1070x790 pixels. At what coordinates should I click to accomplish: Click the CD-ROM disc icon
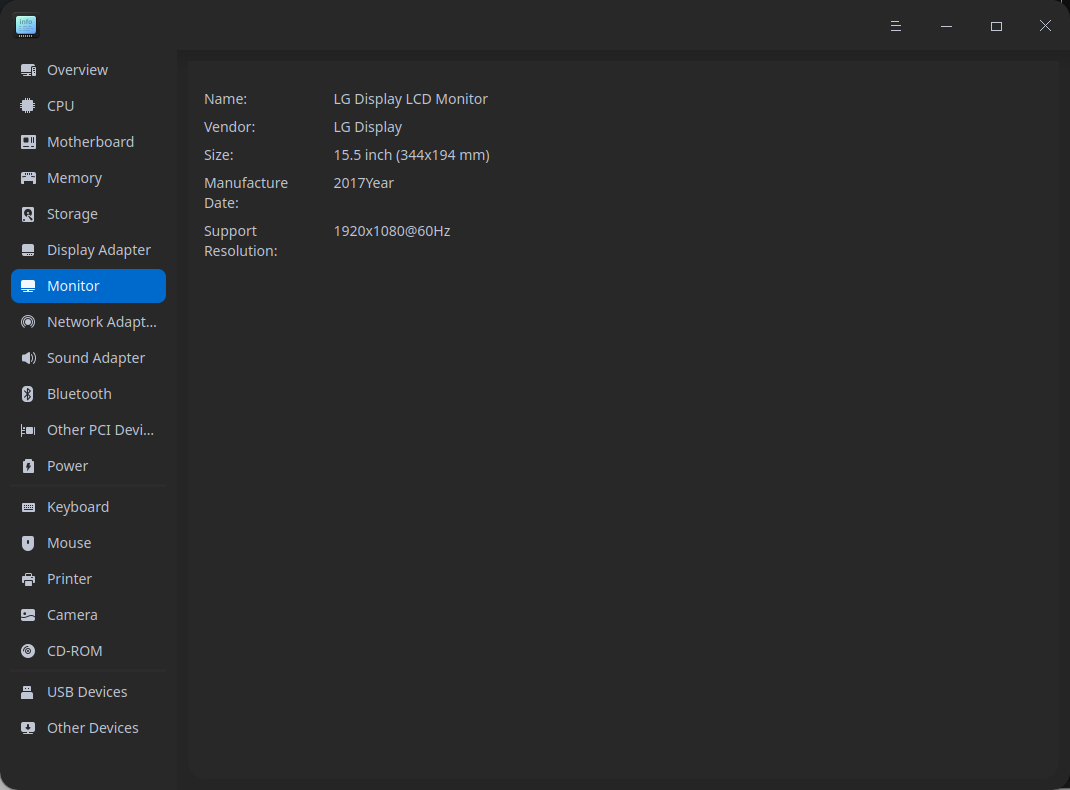click(x=28, y=652)
